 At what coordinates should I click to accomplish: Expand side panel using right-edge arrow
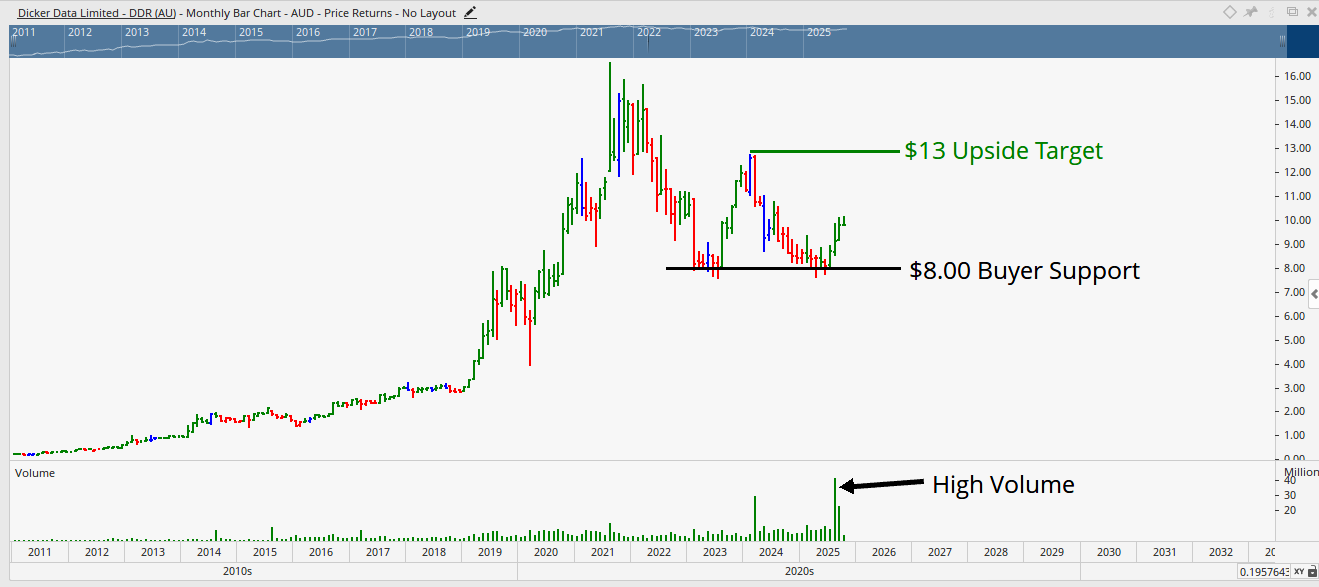[1313, 292]
